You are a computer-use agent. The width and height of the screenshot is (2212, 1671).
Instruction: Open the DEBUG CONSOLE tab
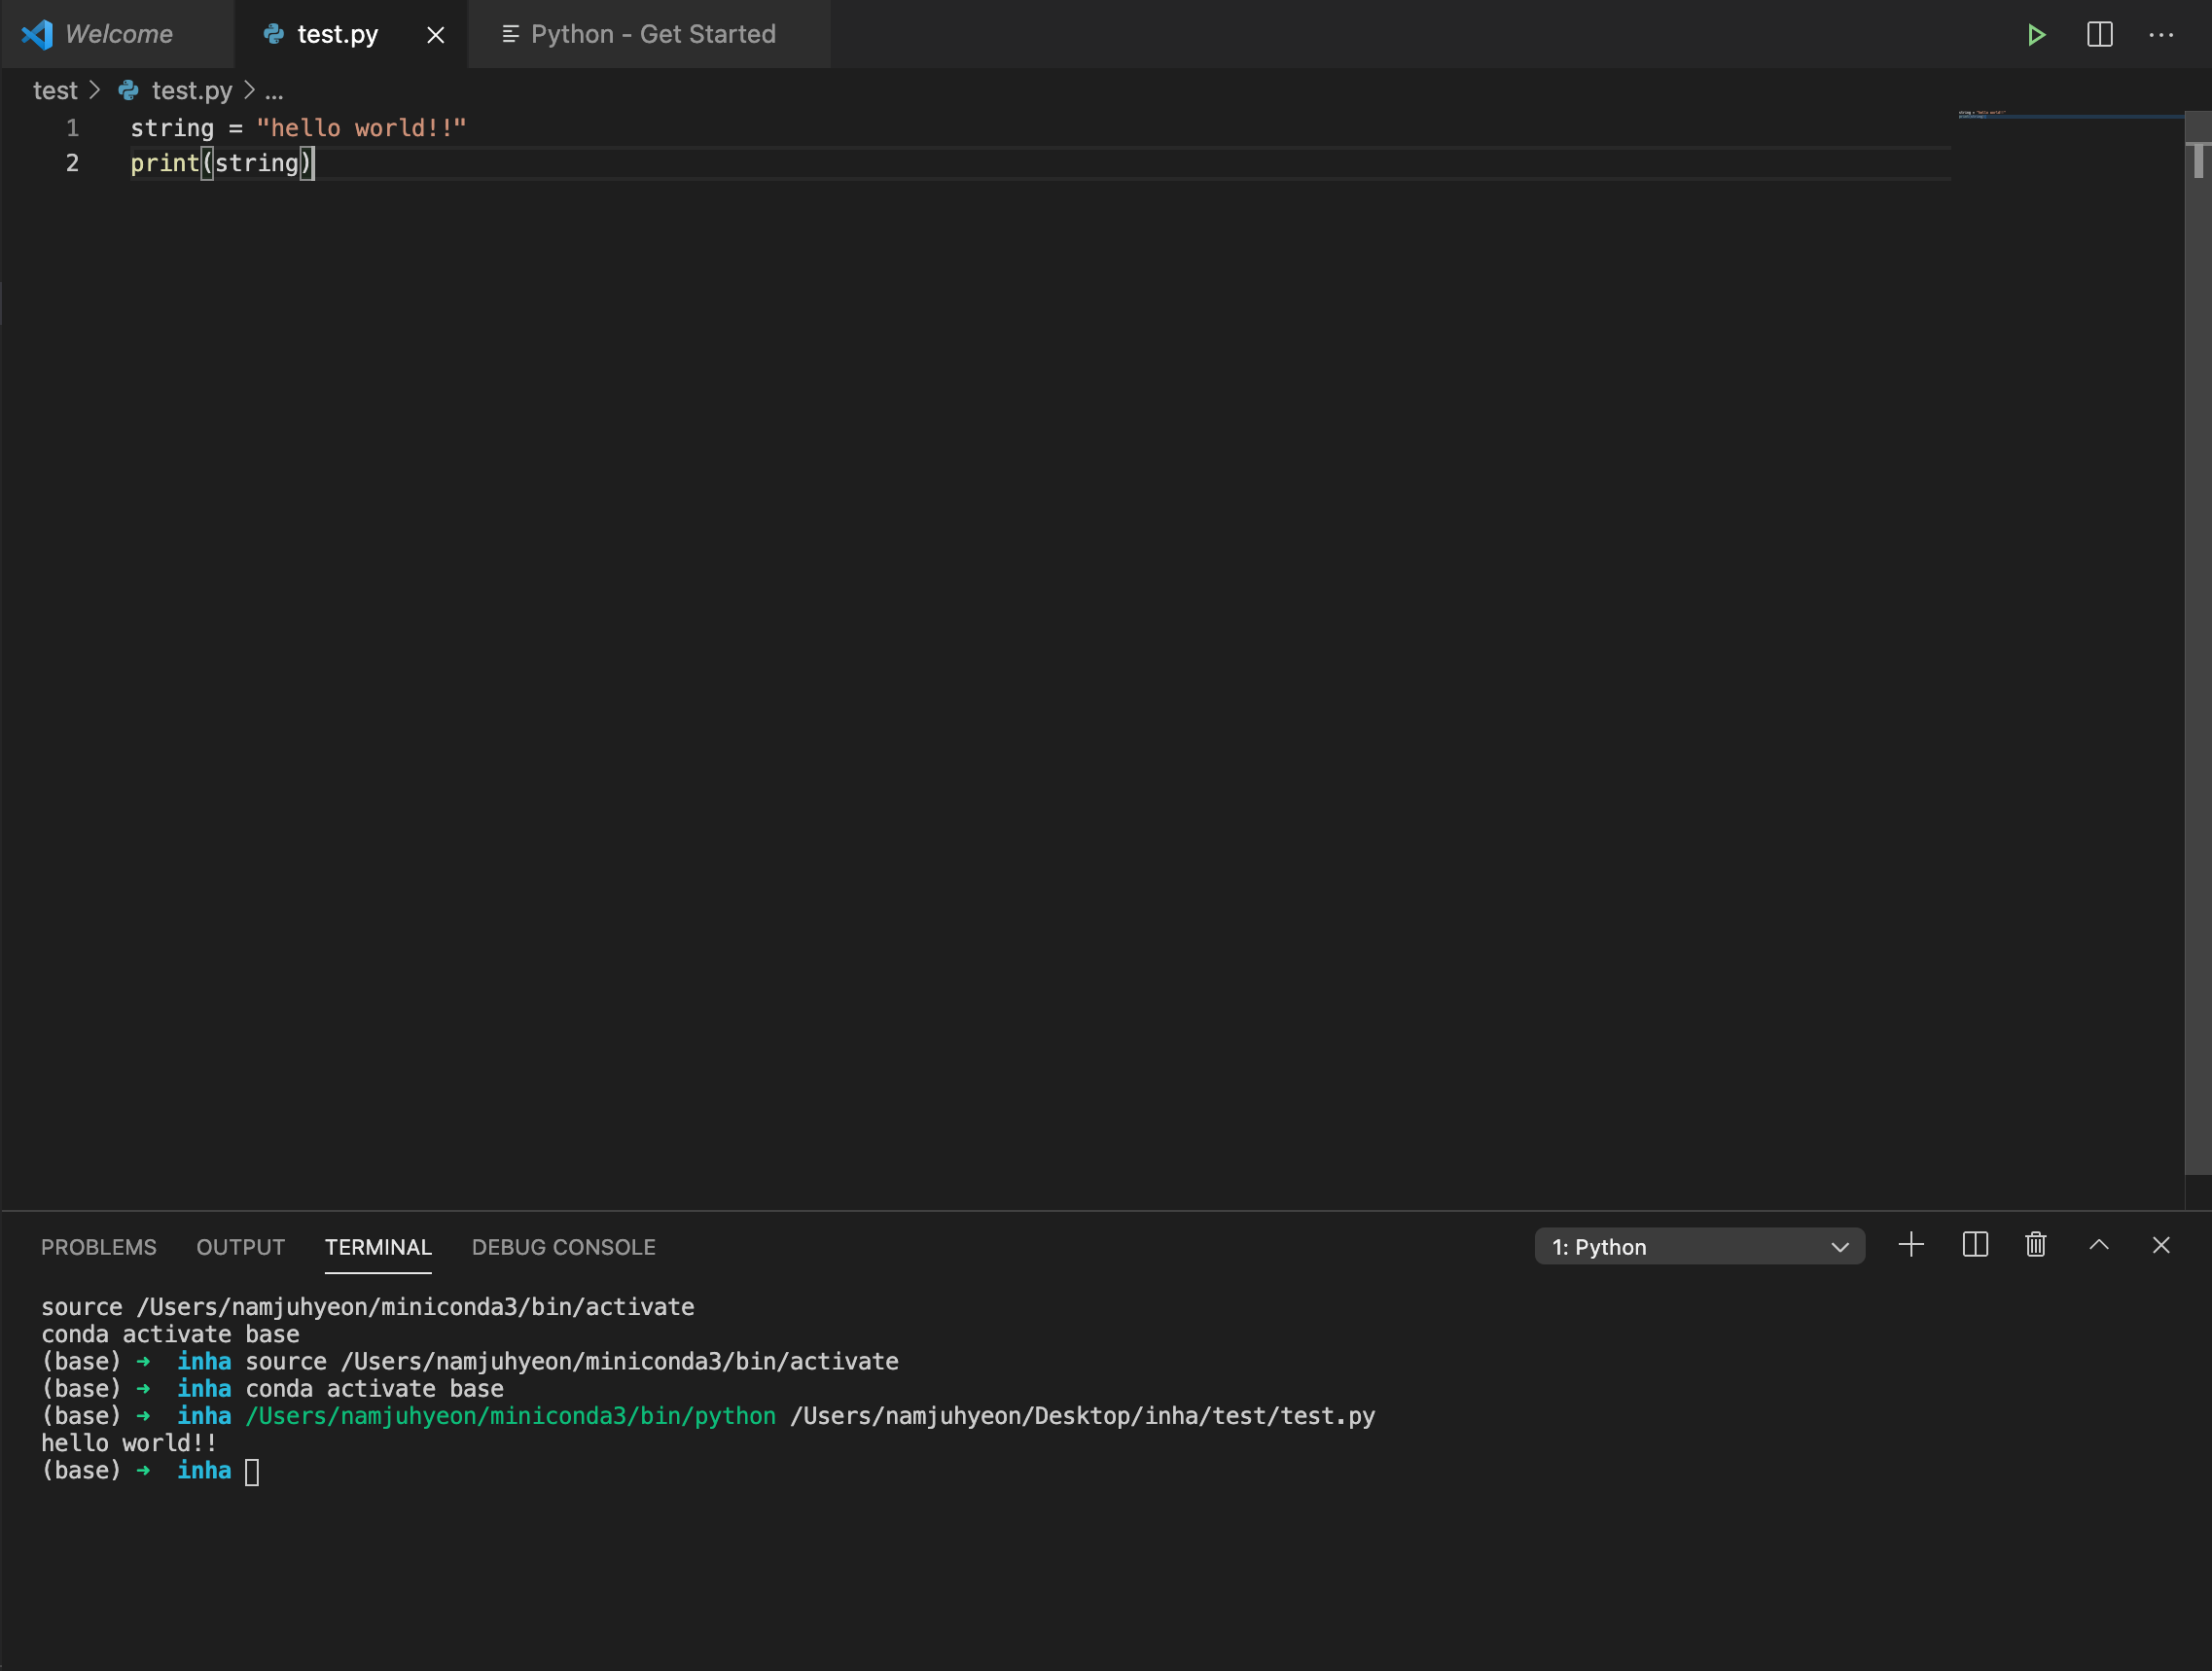coord(563,1247)
